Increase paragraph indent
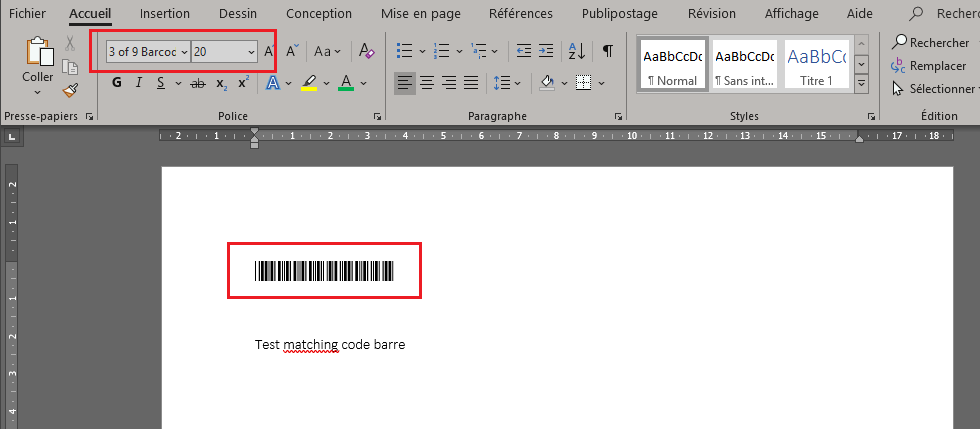980x429 pixels. [545, 51]
